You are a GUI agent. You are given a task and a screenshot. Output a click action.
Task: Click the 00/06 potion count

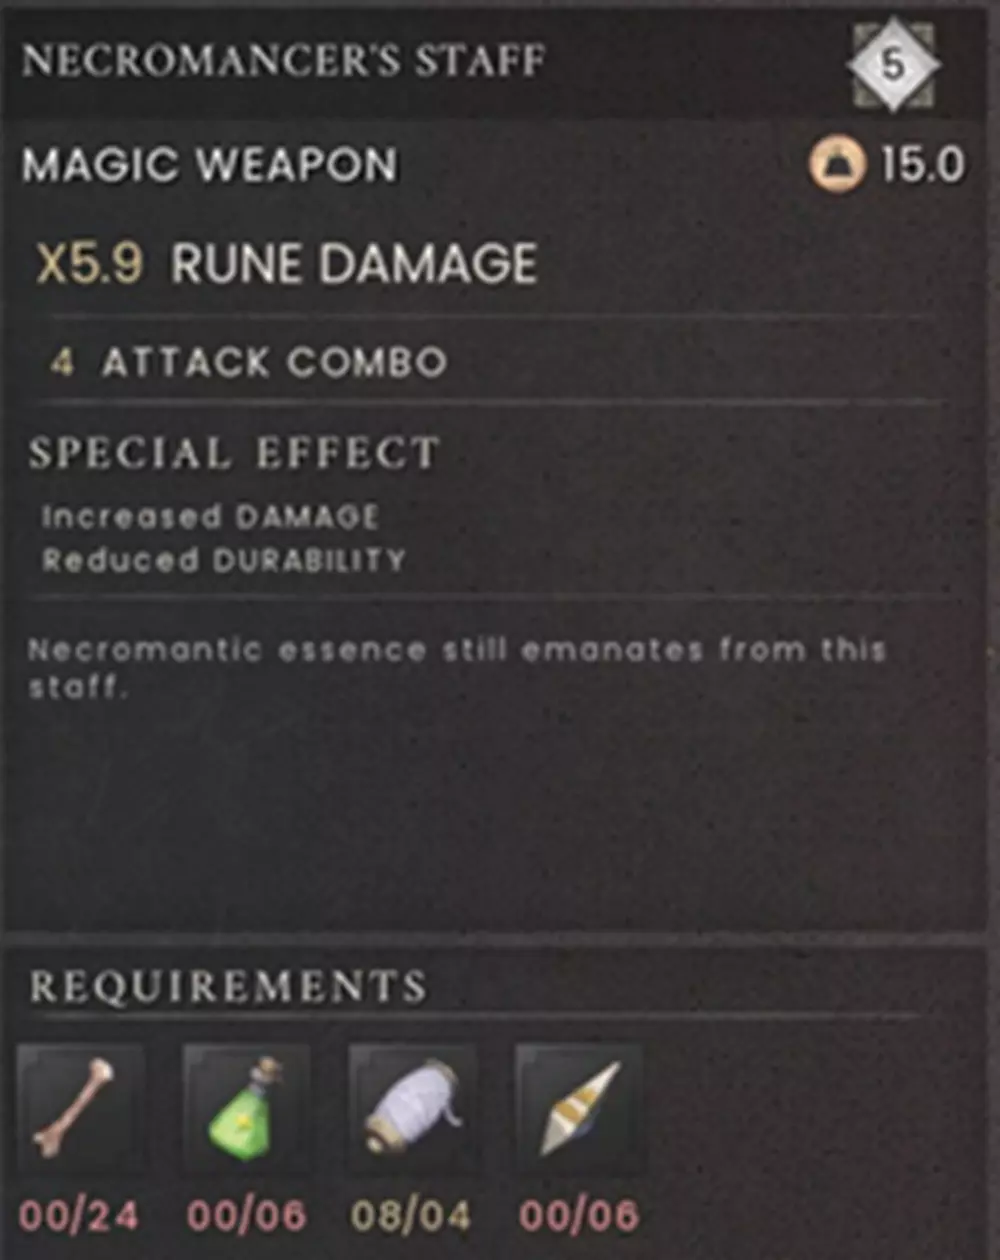tap(247, 1216)
